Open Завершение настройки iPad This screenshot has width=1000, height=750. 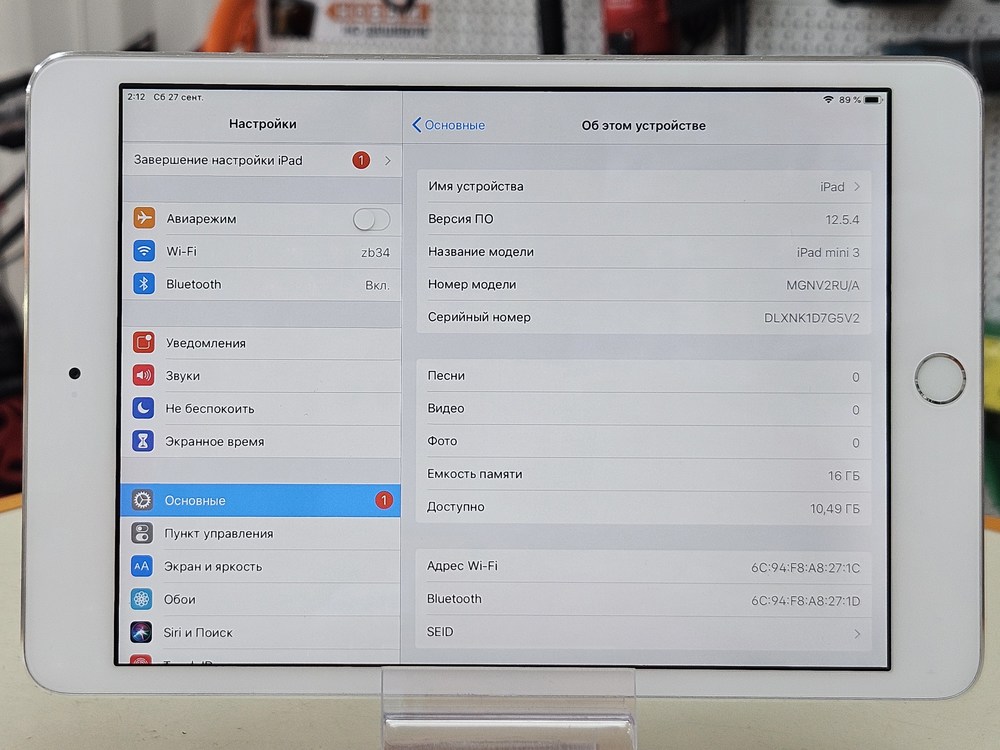pos(261,160)
